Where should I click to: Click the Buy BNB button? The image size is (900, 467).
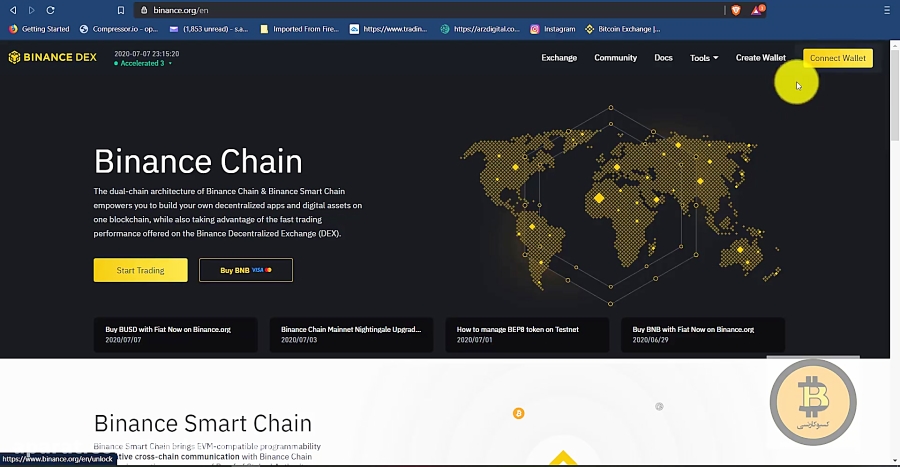(x=246, y=270)
